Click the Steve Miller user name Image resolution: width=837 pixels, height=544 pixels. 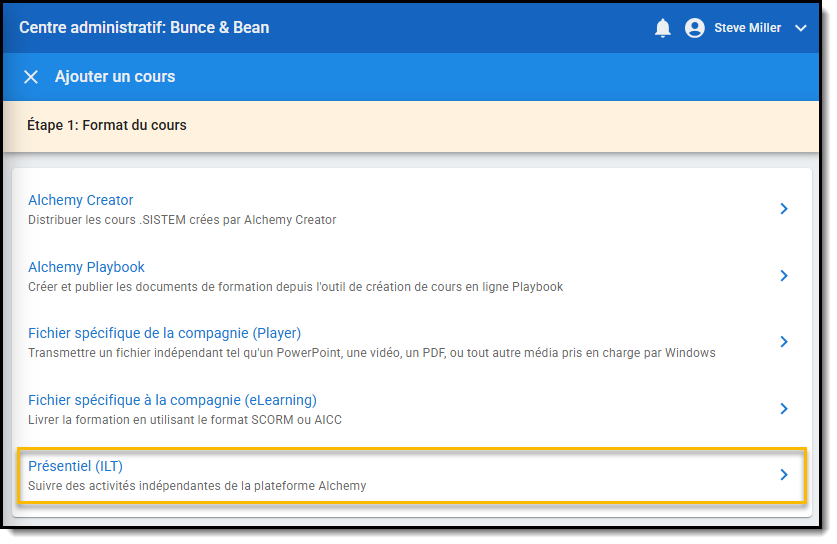pyautogui.click(x=747, y=28)
